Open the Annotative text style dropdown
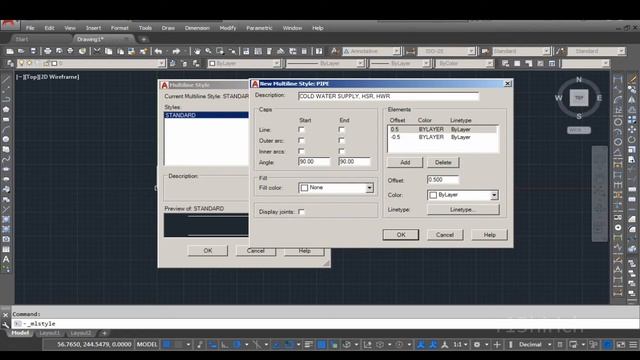 pos(396,51)
